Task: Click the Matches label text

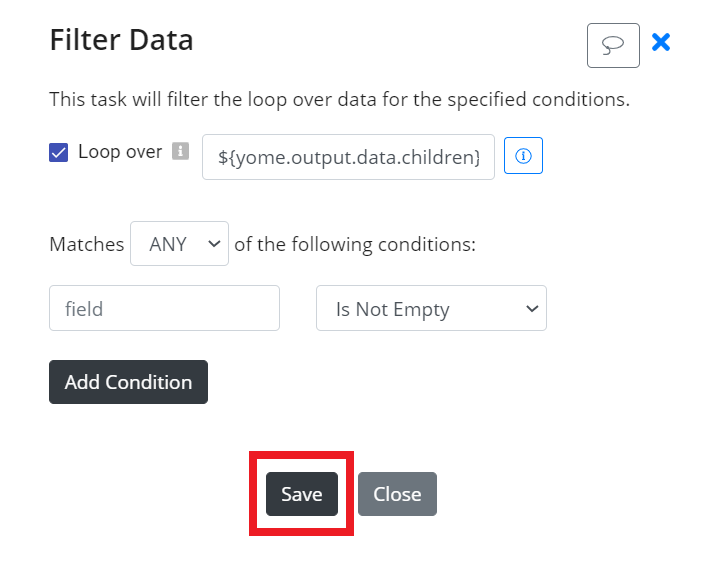Action: coord(87,245)
